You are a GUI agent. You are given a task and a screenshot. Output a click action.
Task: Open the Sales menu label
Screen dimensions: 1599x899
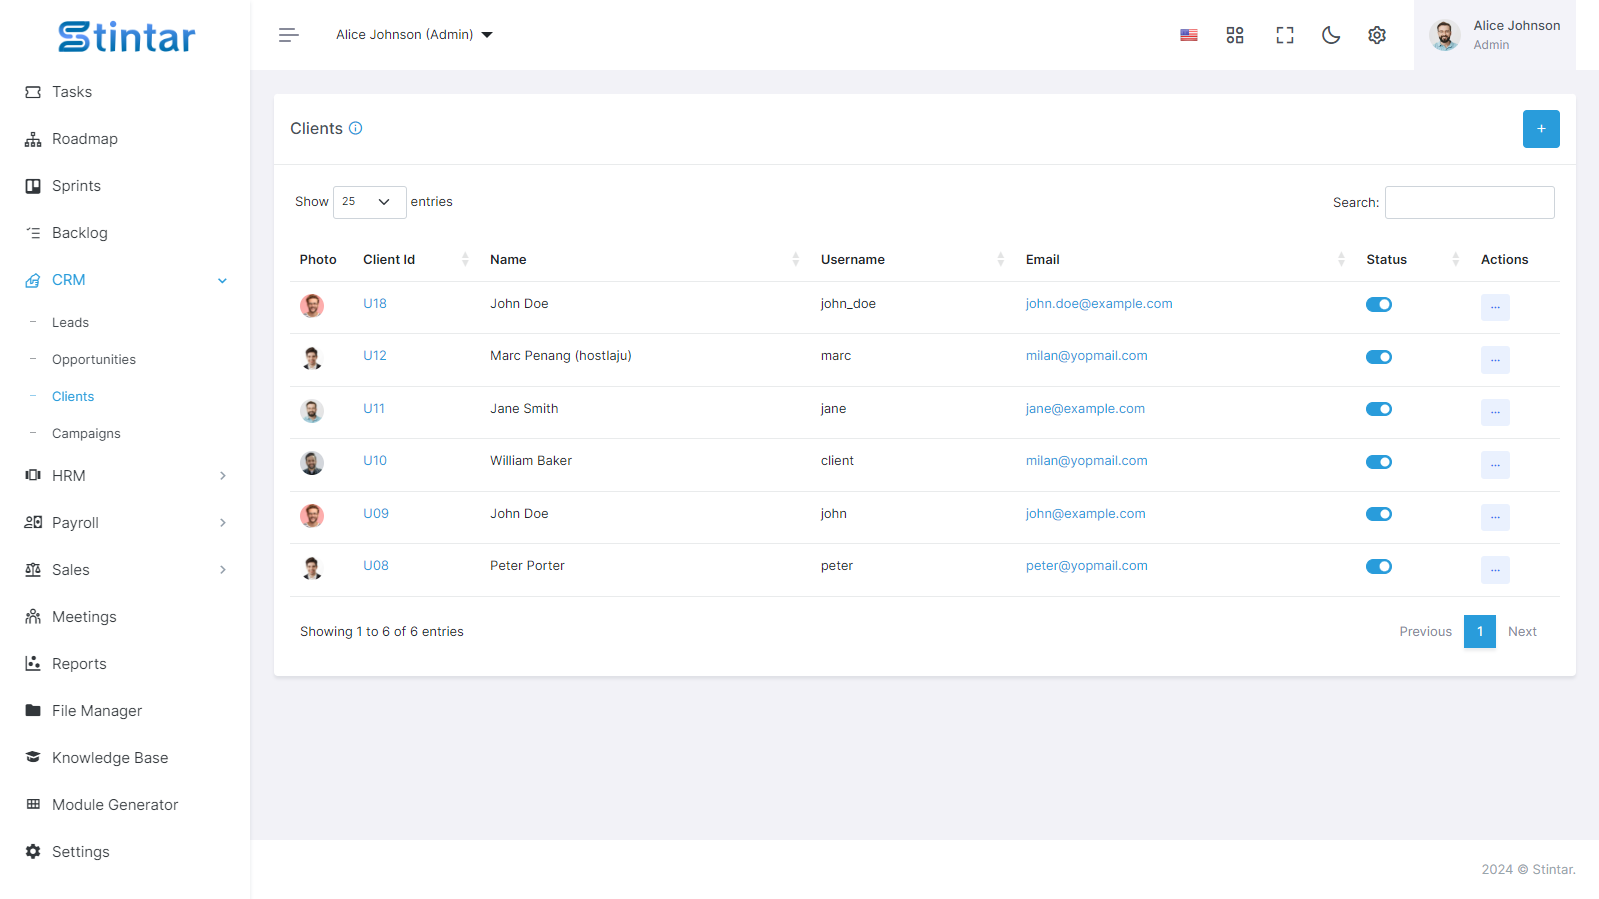(x=71, y=570)
